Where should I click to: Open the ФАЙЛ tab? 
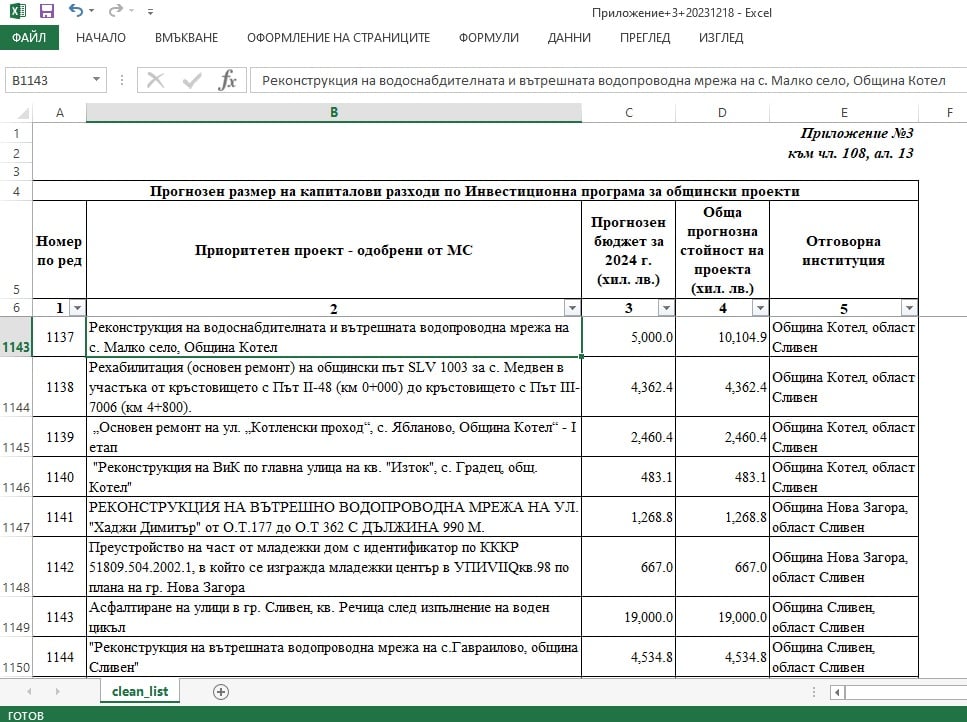coord(29,38)
